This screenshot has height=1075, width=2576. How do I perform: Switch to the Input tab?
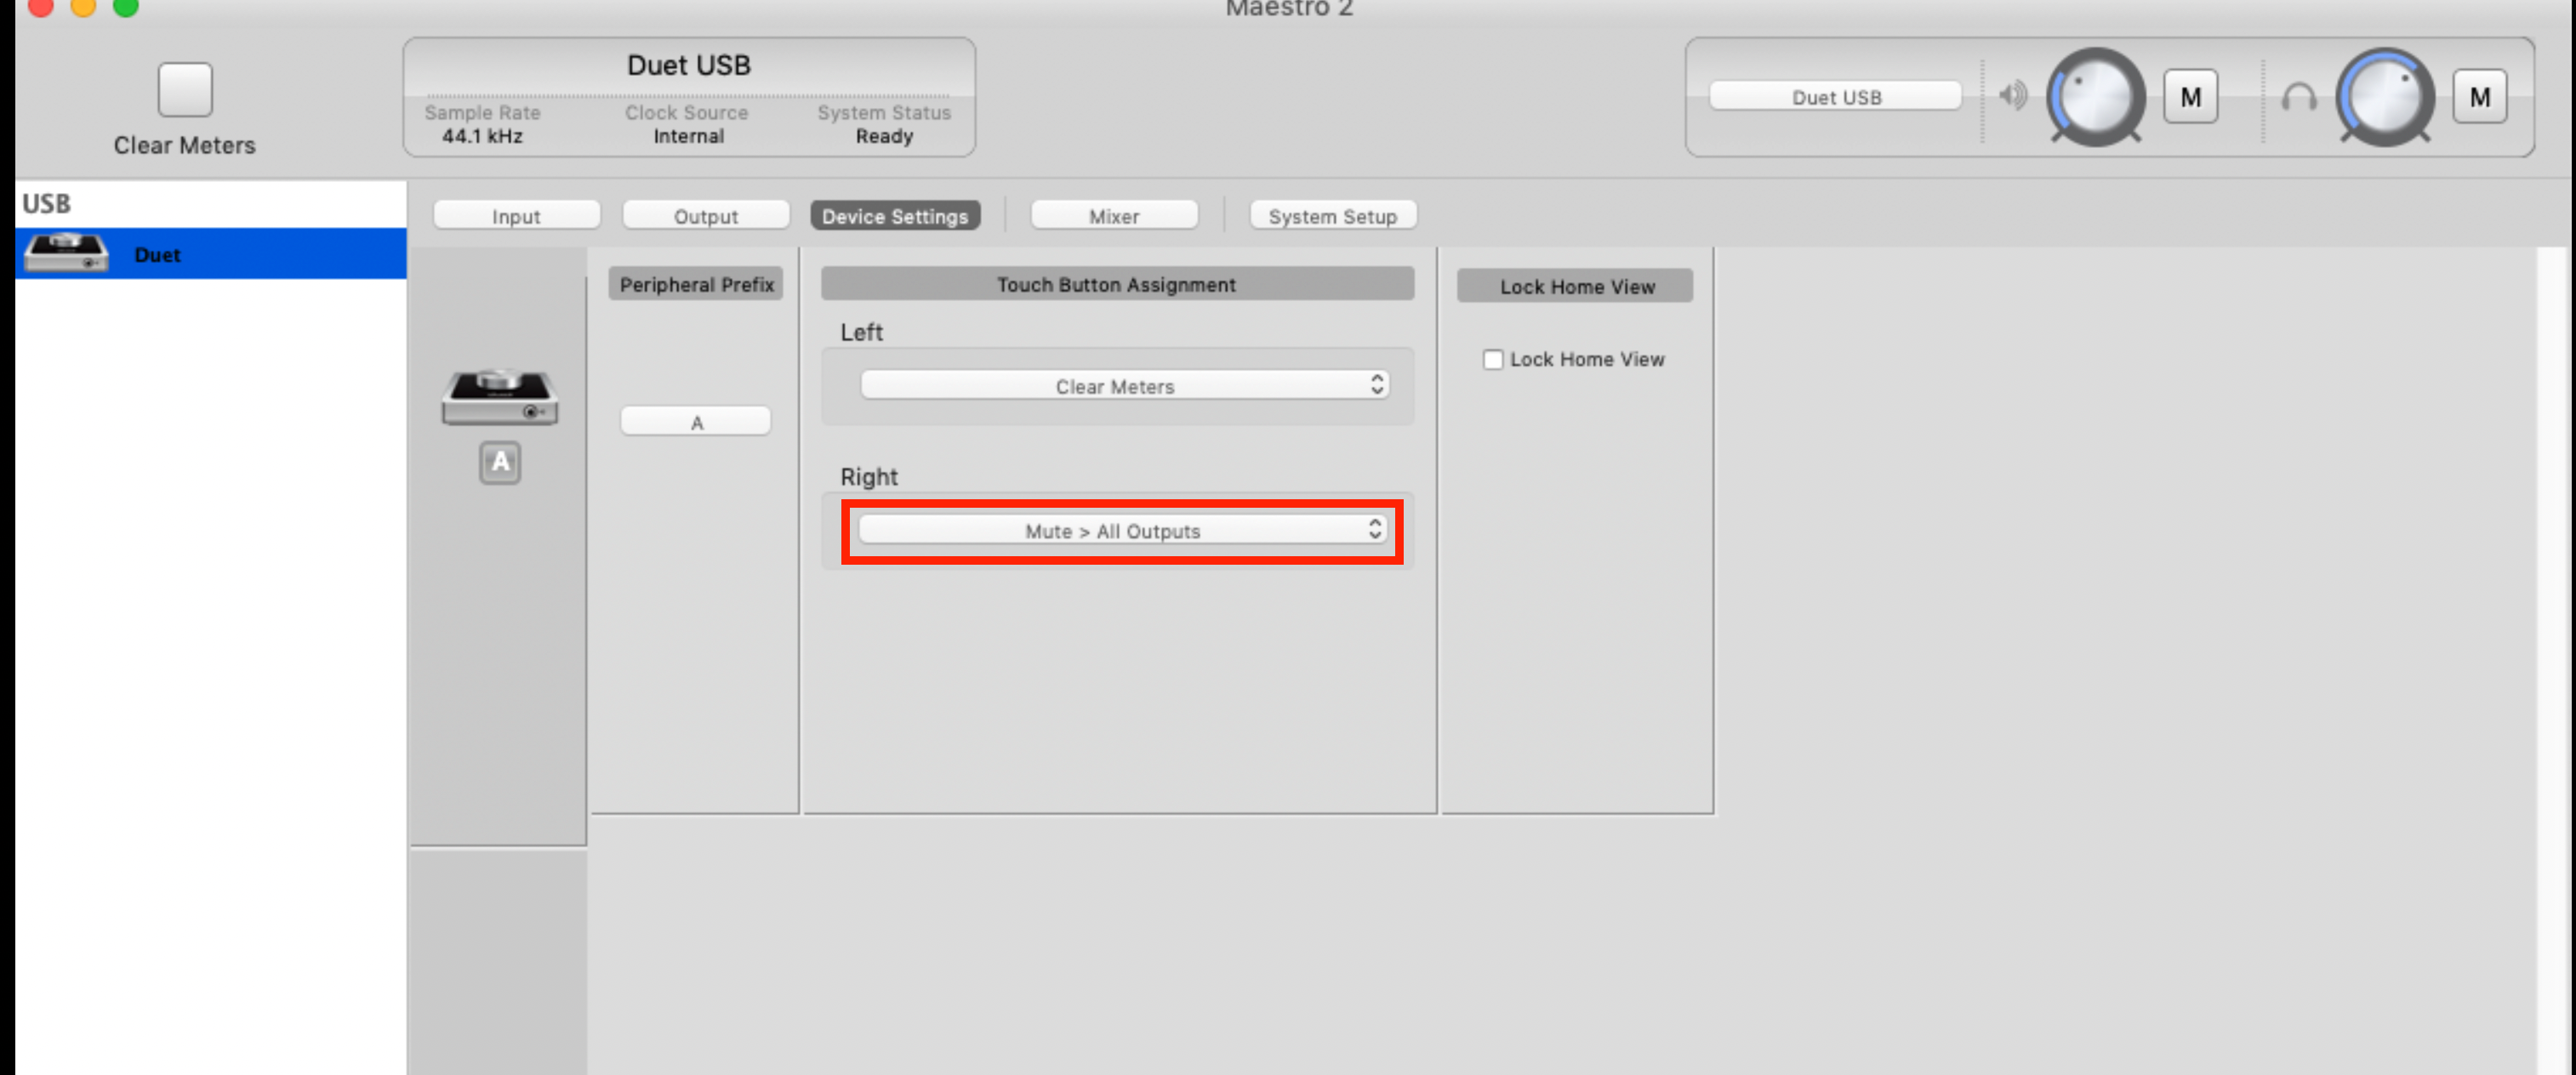point(516,216)
